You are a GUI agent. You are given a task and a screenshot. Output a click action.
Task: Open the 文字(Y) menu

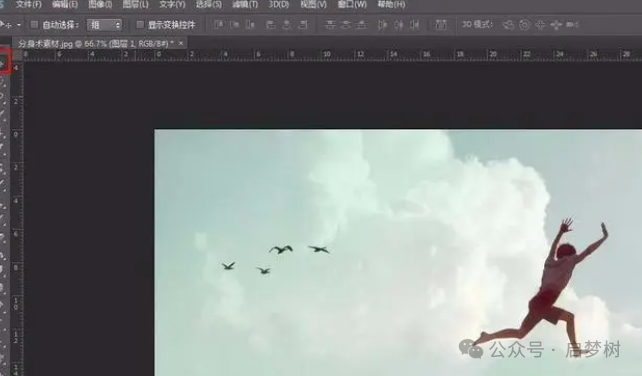(x=172, y=5)
